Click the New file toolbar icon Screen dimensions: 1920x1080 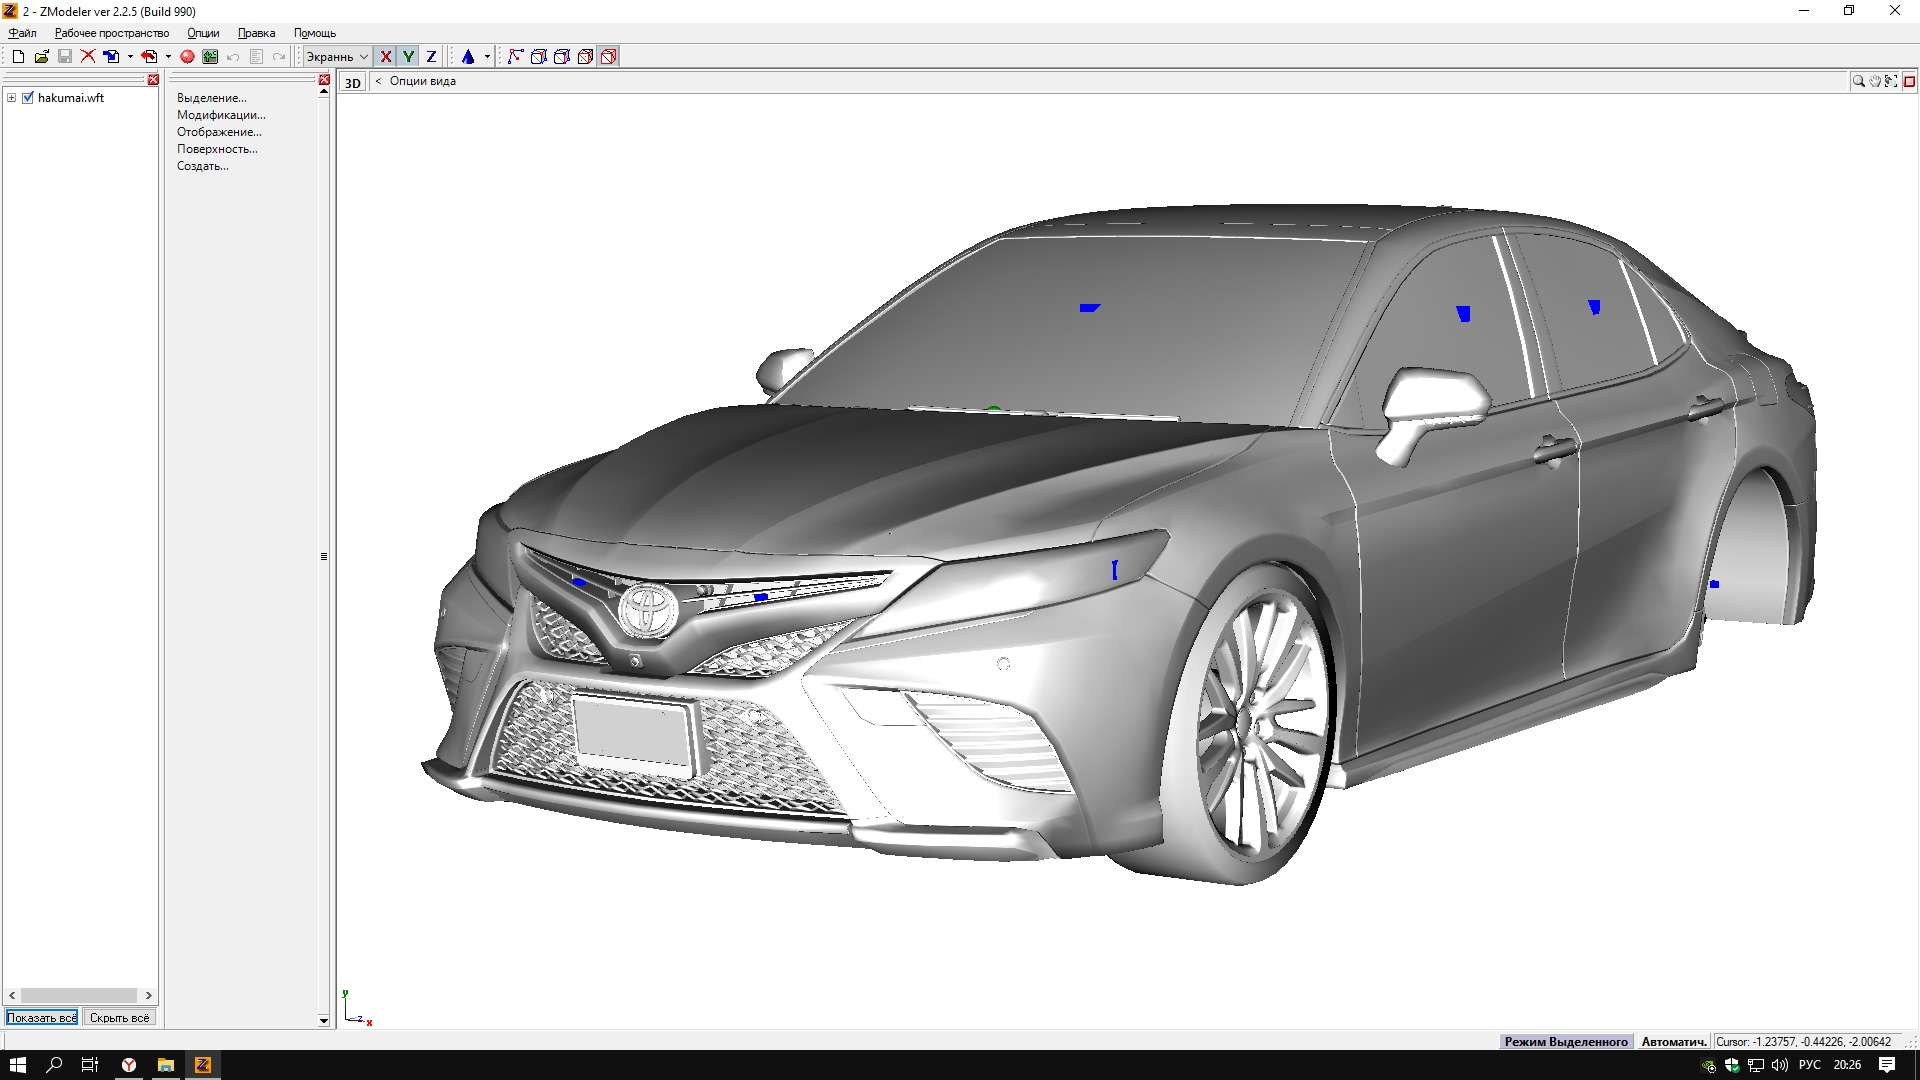[x=18, y=57]
